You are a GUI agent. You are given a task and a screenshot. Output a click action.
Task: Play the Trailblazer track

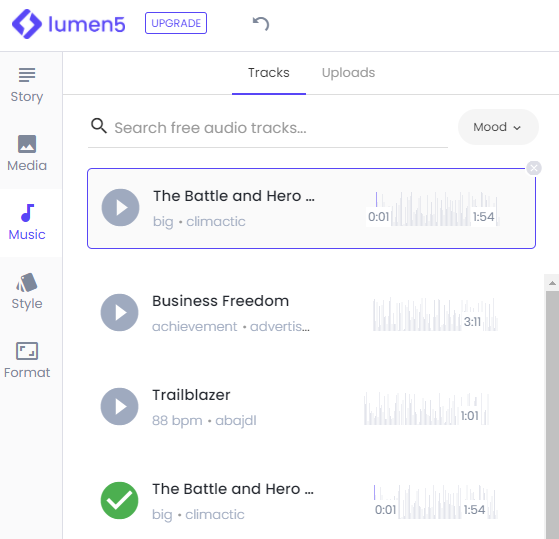click(x=119, y=407)
